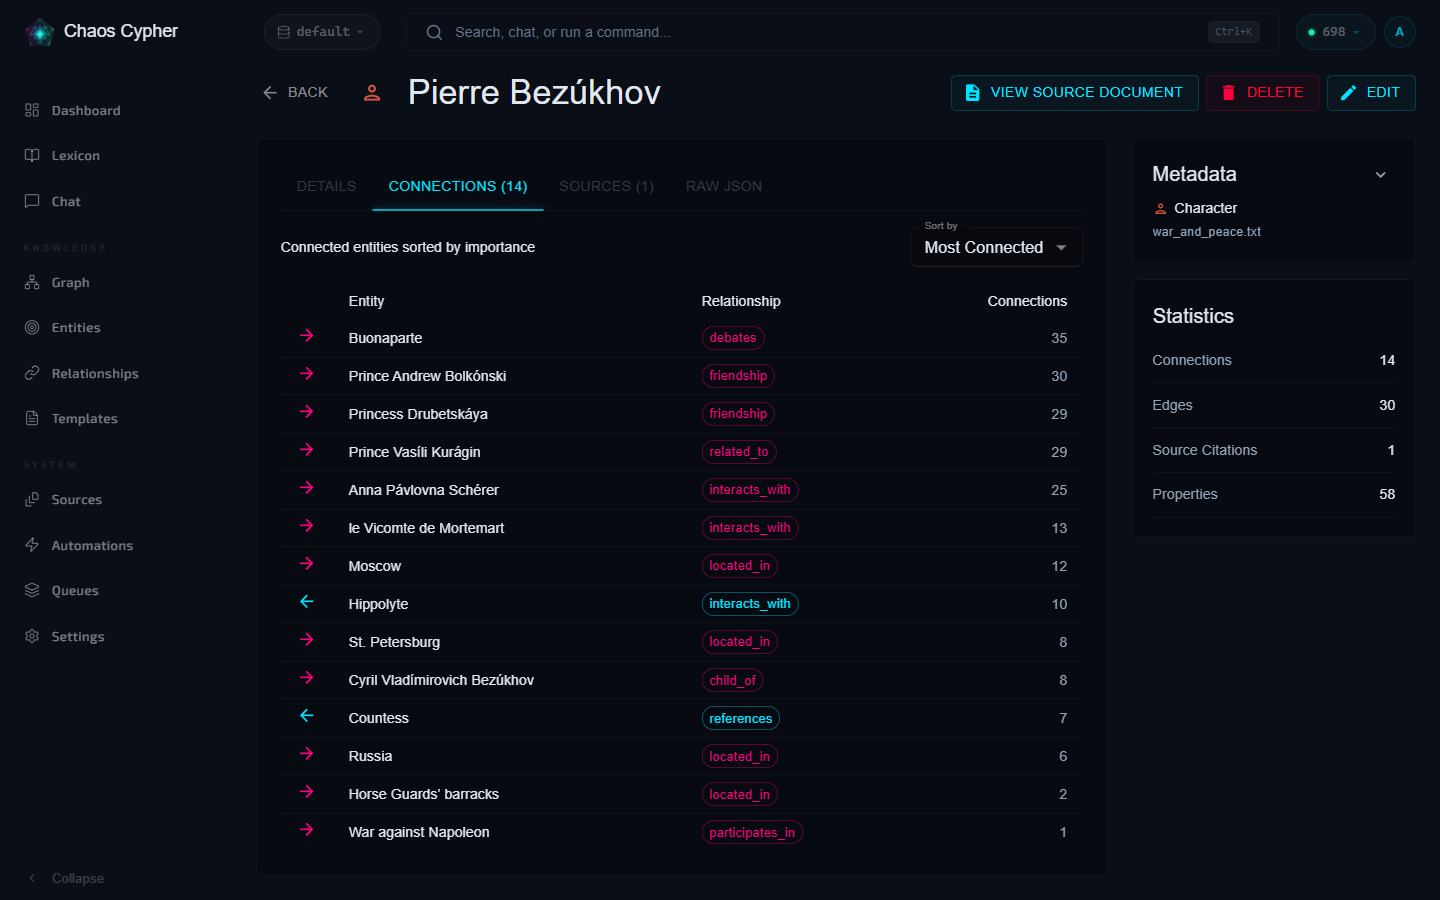Open the Settings gear icon
The width and height of the screenshot is (1440, 900).
pyautogui.click(x=32, y=636)
